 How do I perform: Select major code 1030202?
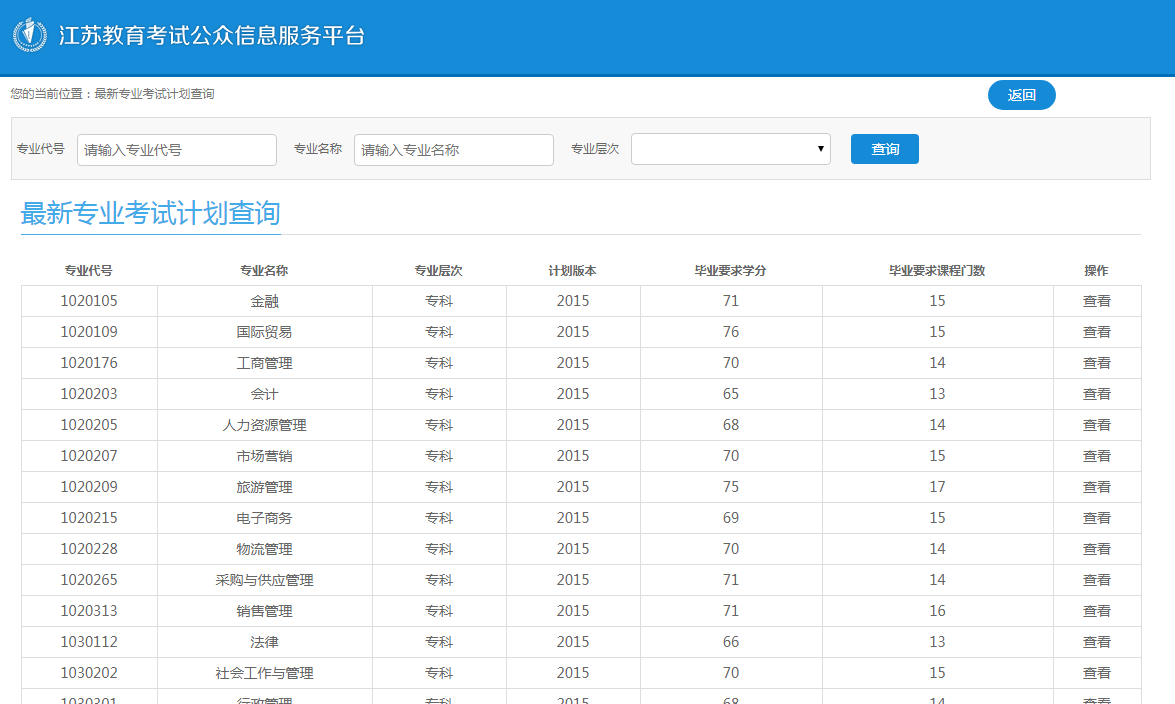coord(89,673)
